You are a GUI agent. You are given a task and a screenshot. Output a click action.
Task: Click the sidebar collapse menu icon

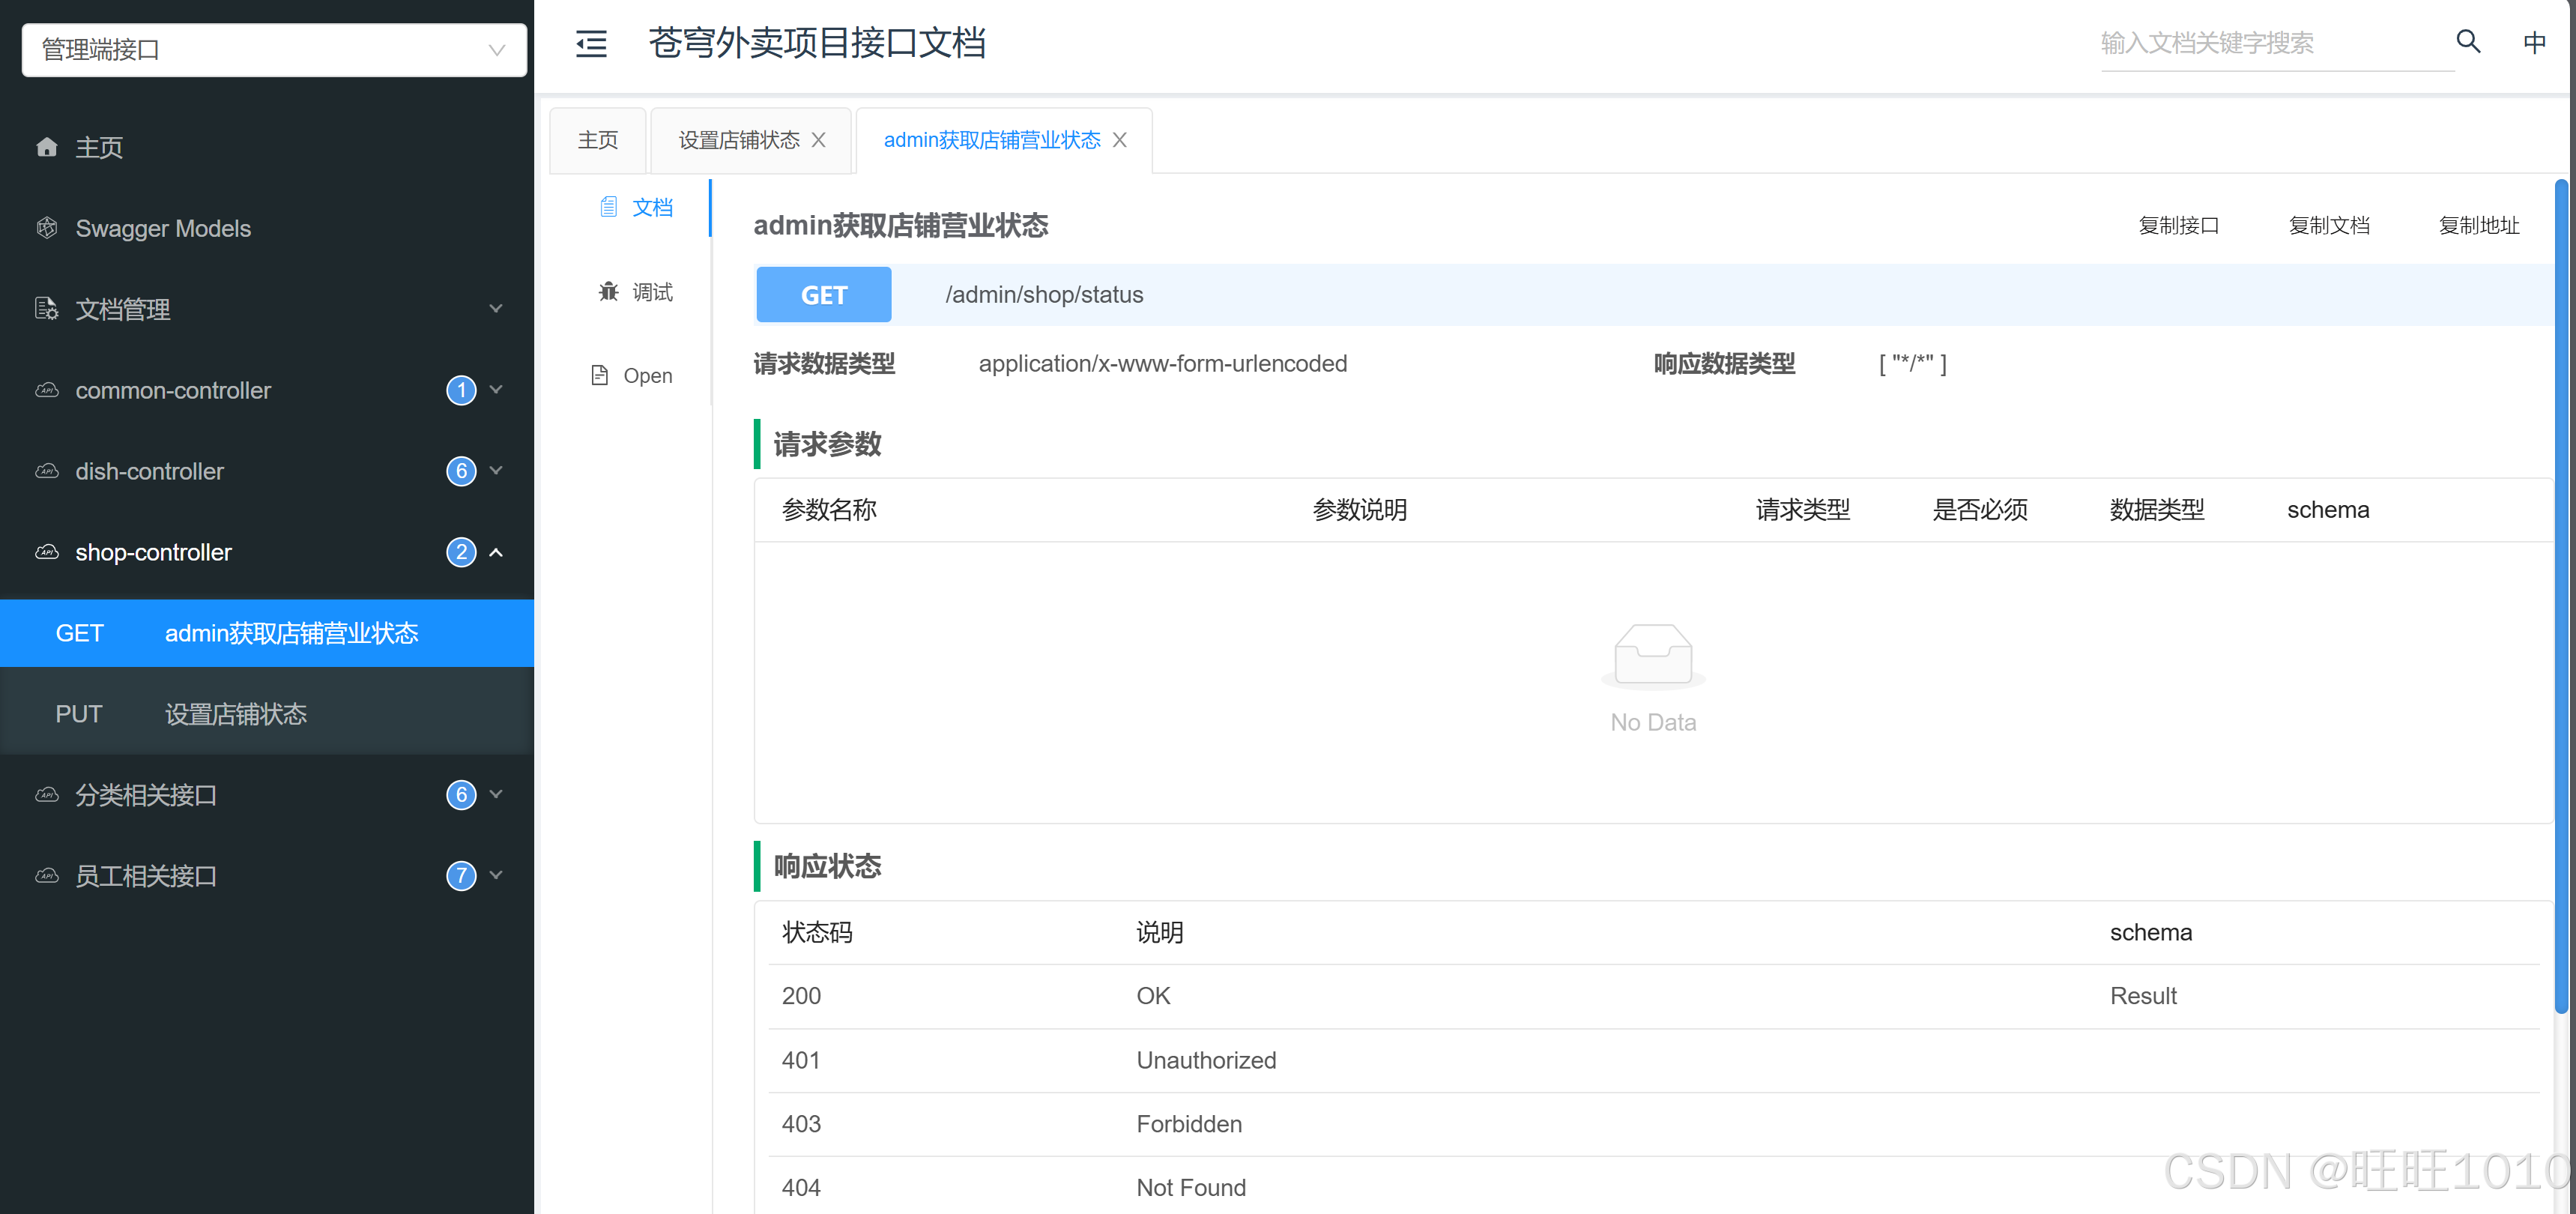(x=591, y=43)
